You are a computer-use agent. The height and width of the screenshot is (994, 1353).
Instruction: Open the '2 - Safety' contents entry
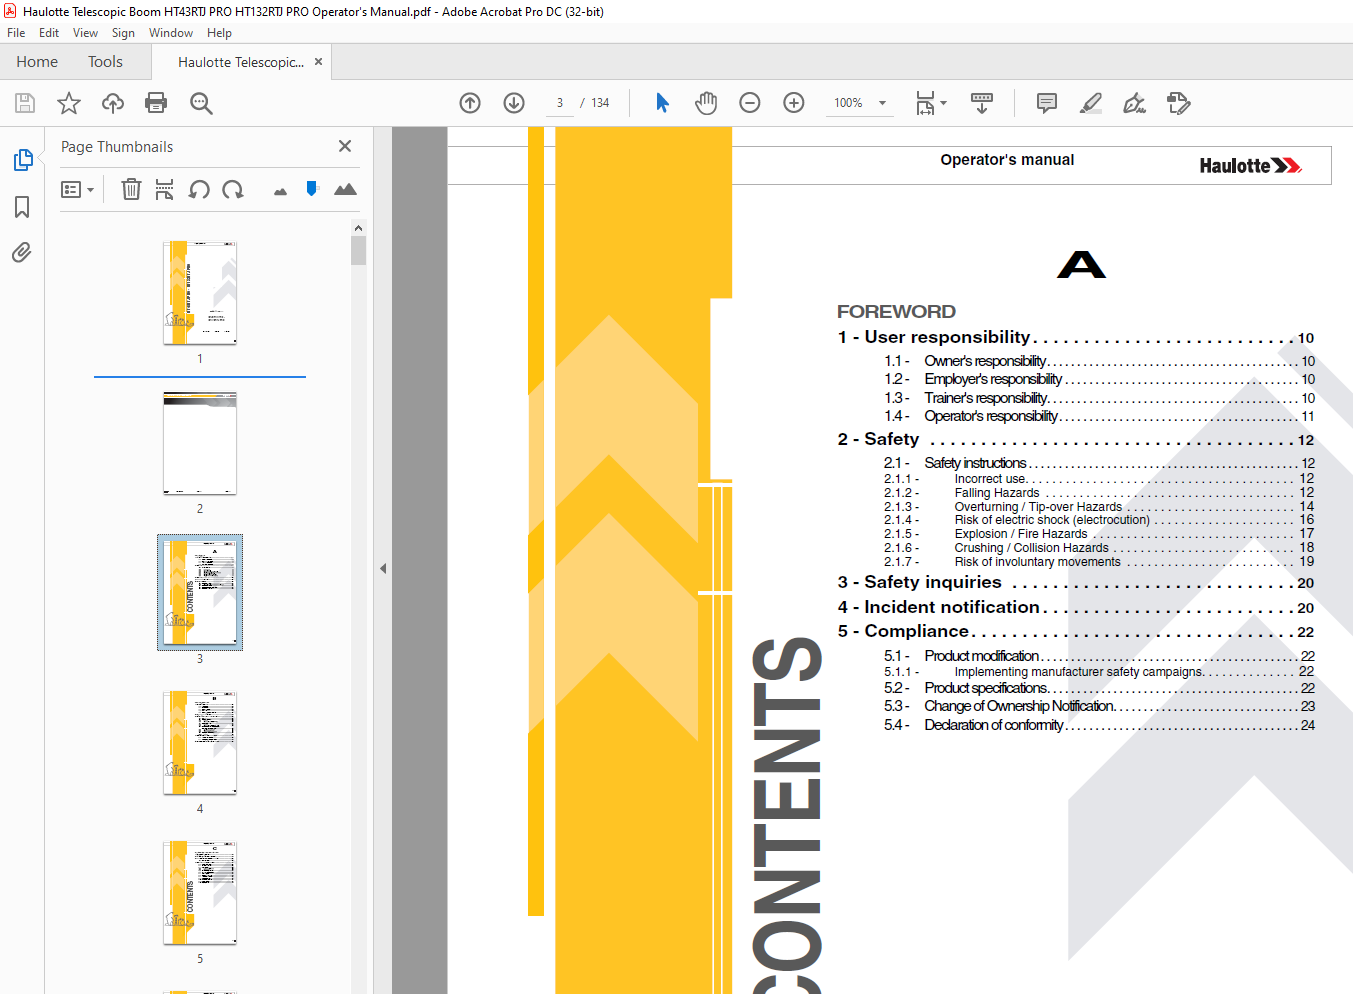[1076, 440]
